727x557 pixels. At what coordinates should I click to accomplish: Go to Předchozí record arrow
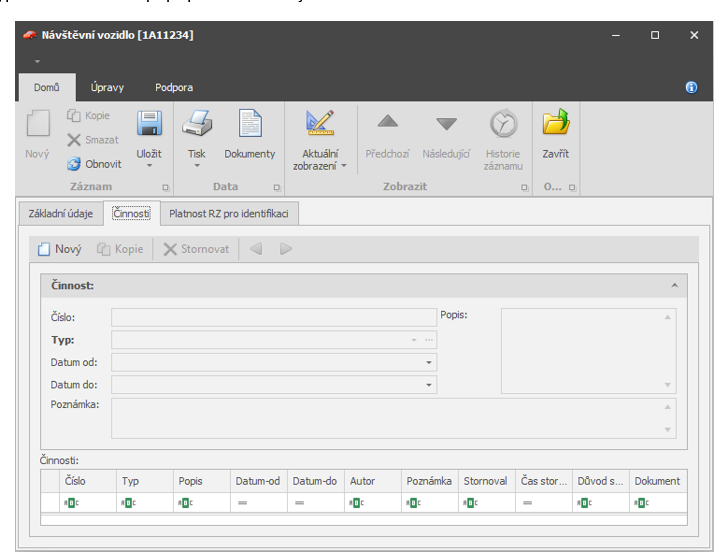[388, 122]
